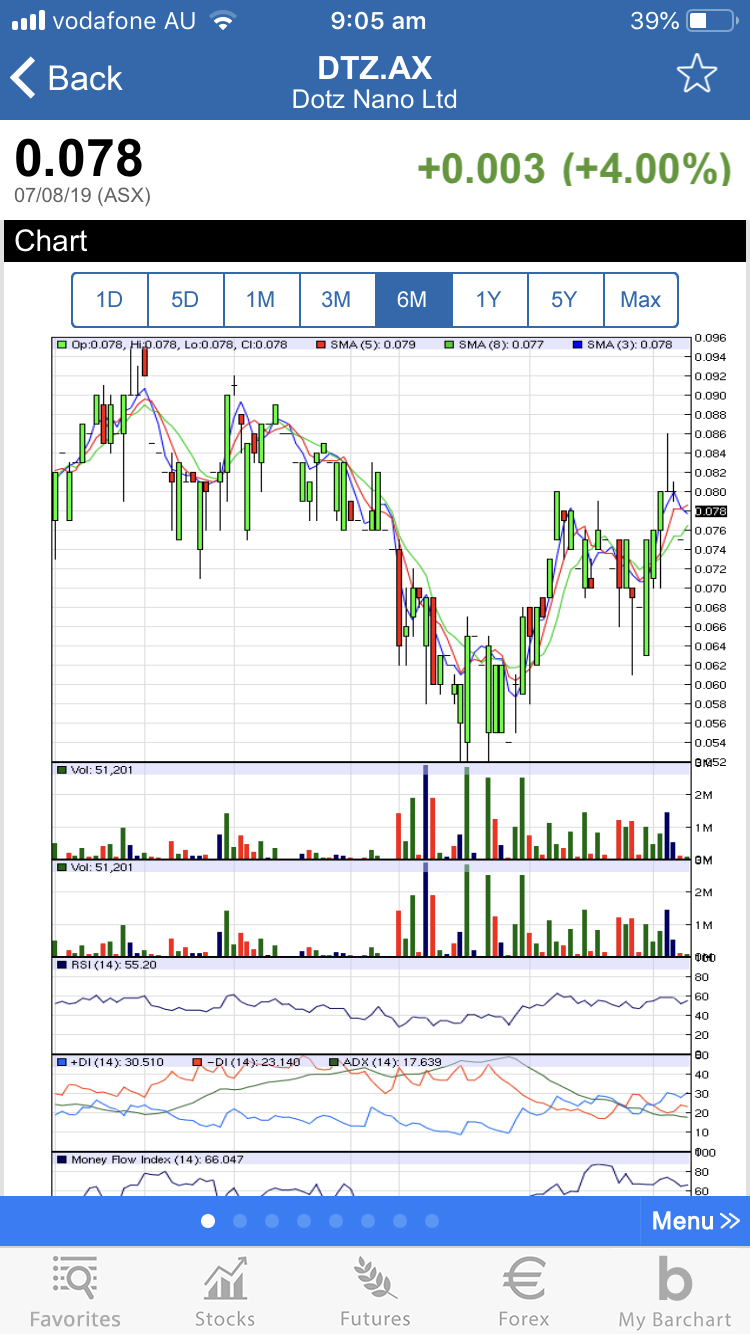
Task: Tap the Wi-Fi status icon
Action: 223,20
